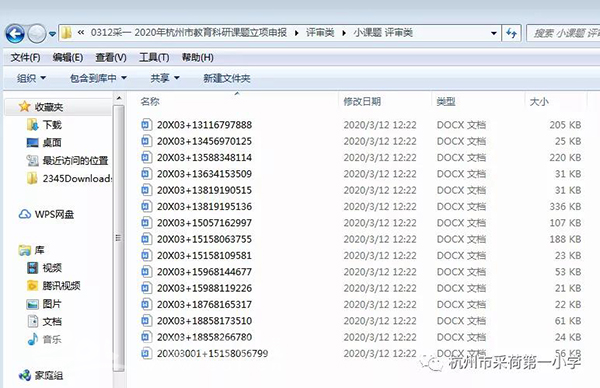600x388 pixels.
Task: Open the address bar history dropdown
Action: click(494, 33)
